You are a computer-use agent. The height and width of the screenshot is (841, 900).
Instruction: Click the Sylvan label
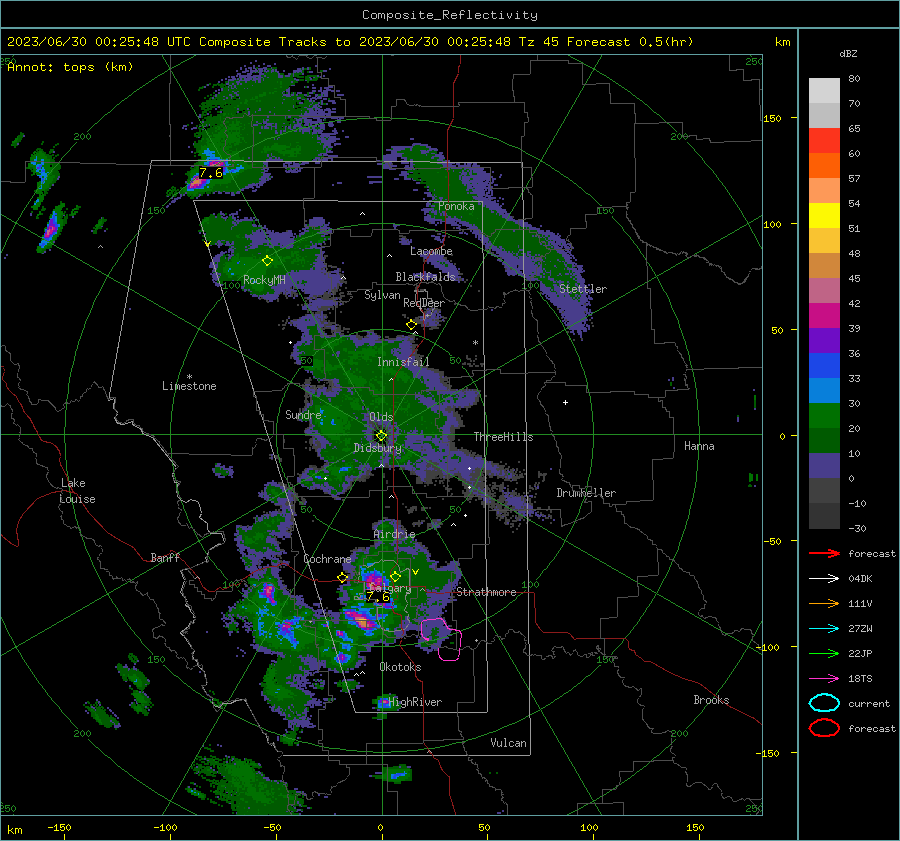(382, 295)
